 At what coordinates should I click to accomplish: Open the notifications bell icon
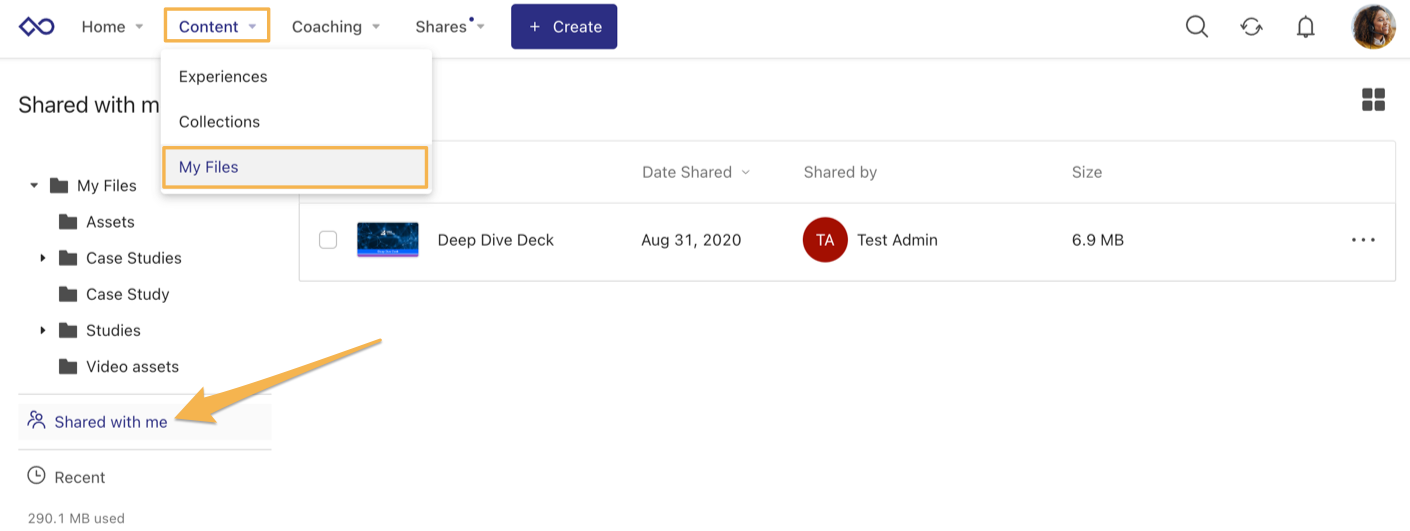pos(1305,27)
